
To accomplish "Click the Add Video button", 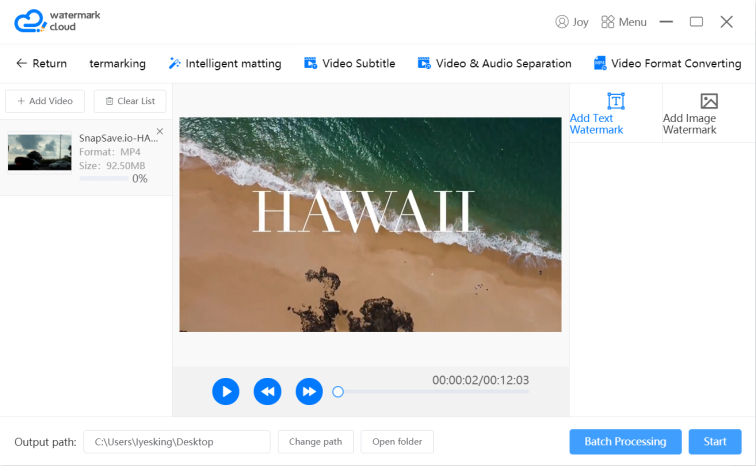I will pos(45,101).
